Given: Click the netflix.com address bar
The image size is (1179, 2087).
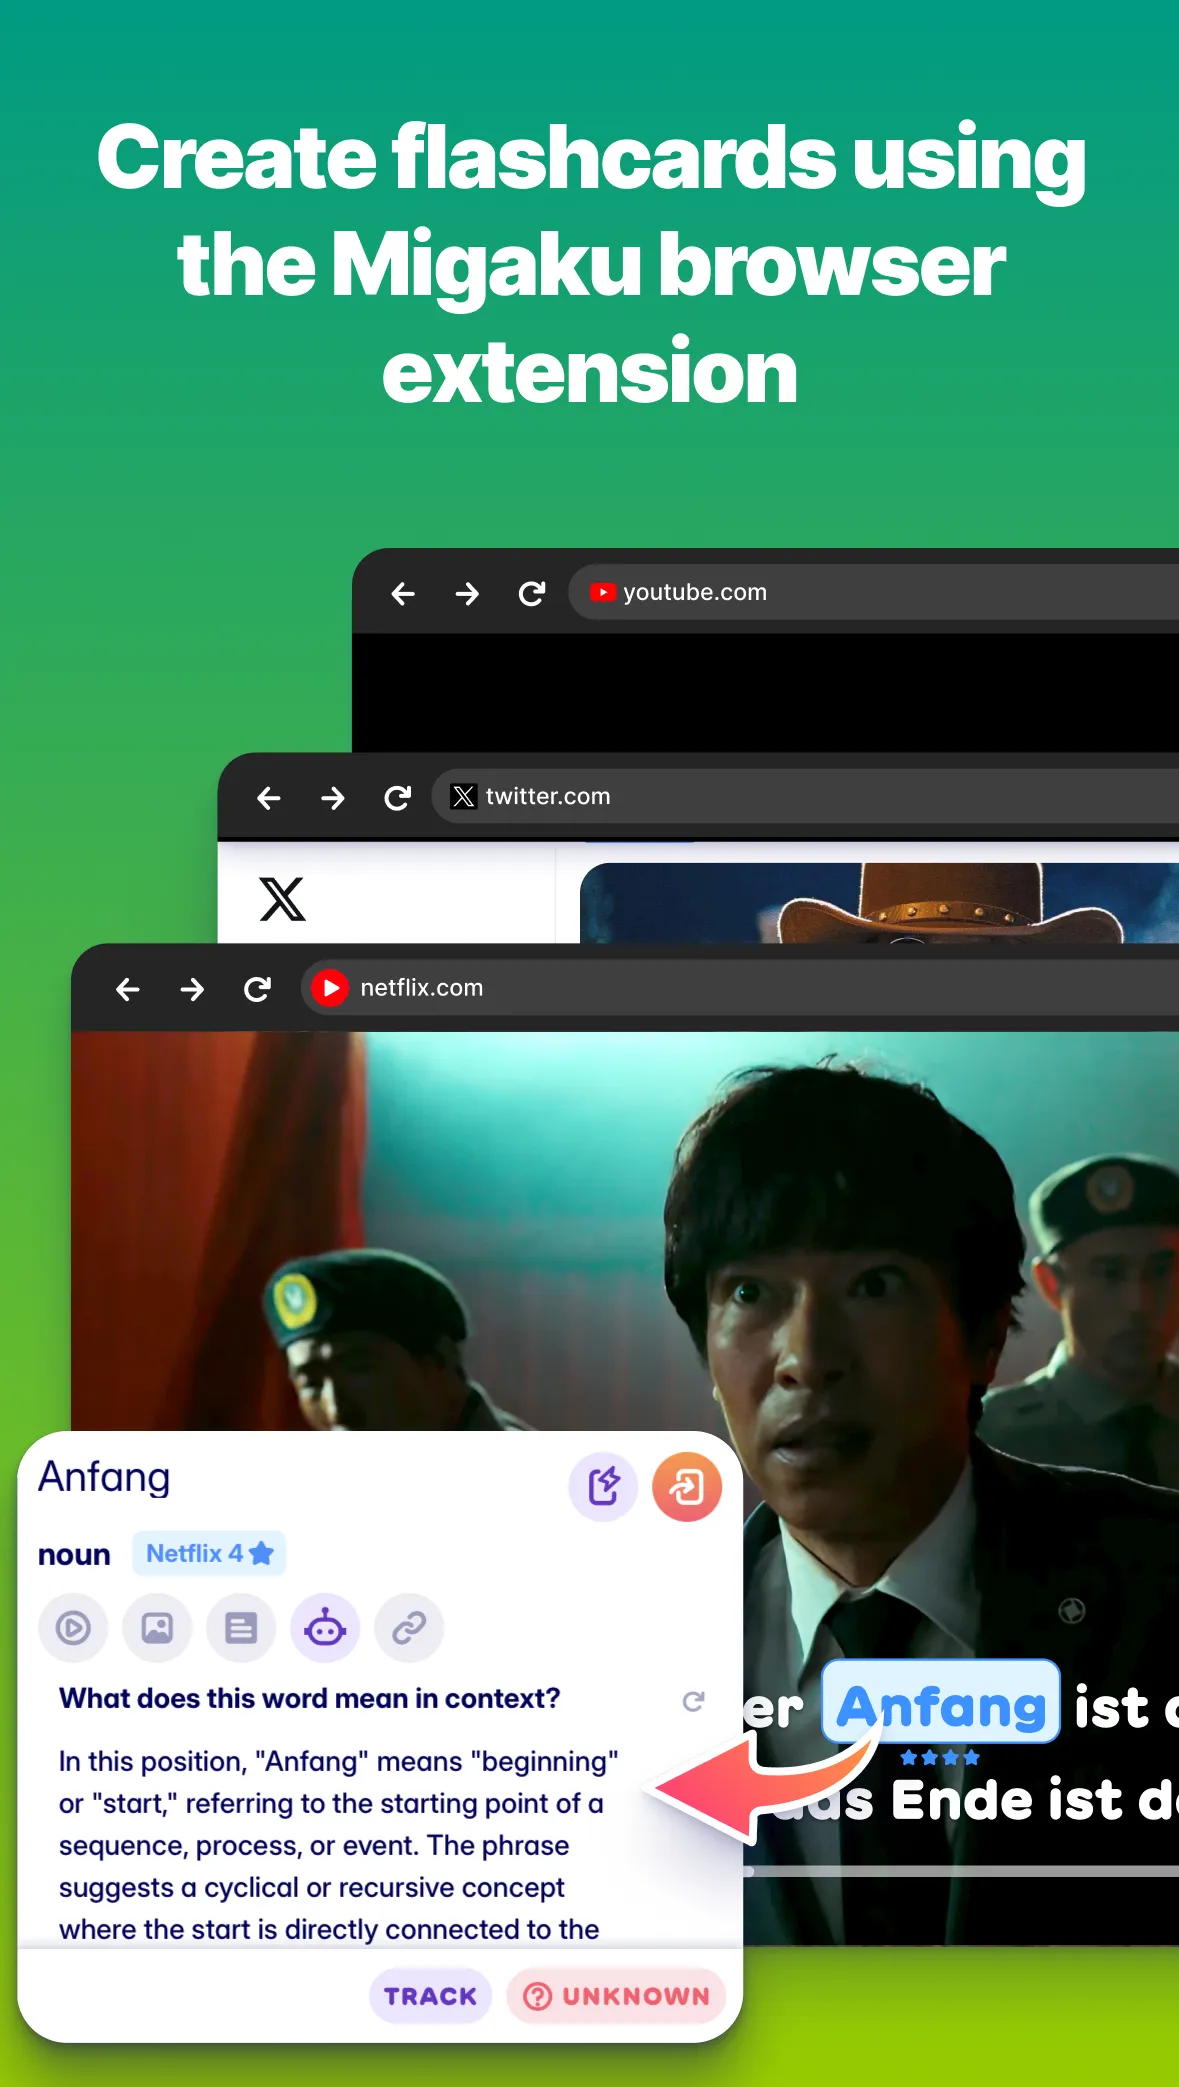Looking at the screenshot, I should tap(740, 988).
